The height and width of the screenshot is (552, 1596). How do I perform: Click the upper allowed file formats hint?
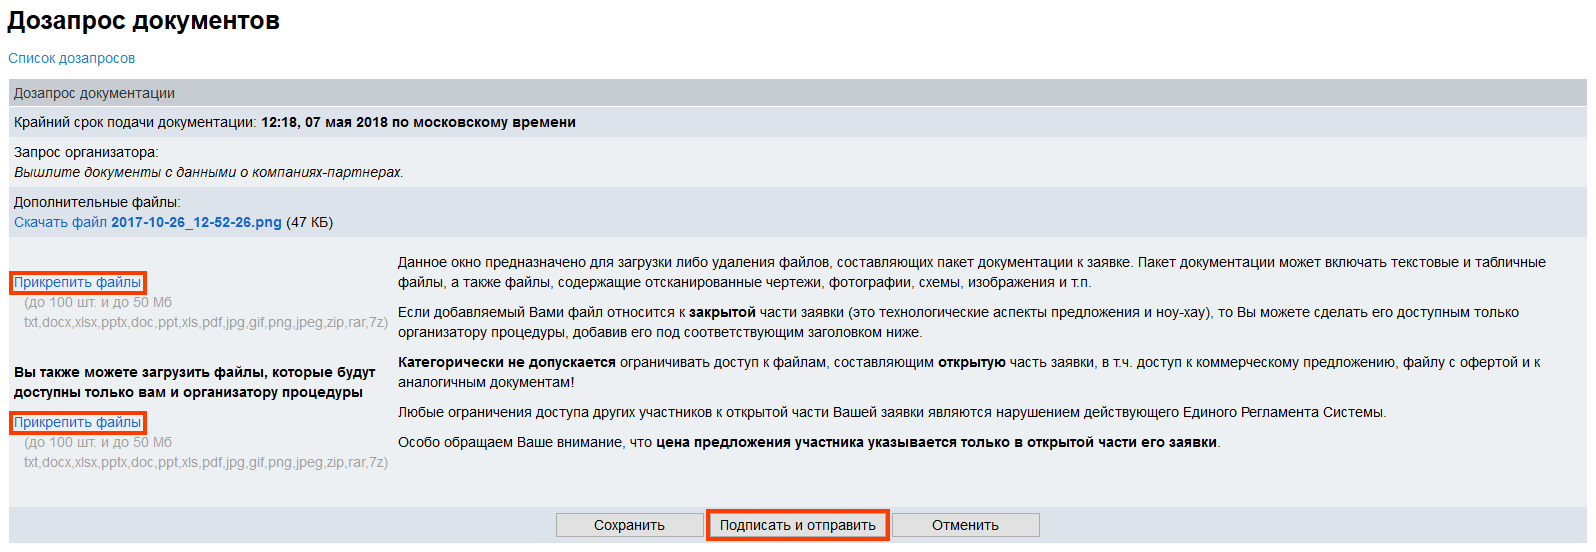205,322
